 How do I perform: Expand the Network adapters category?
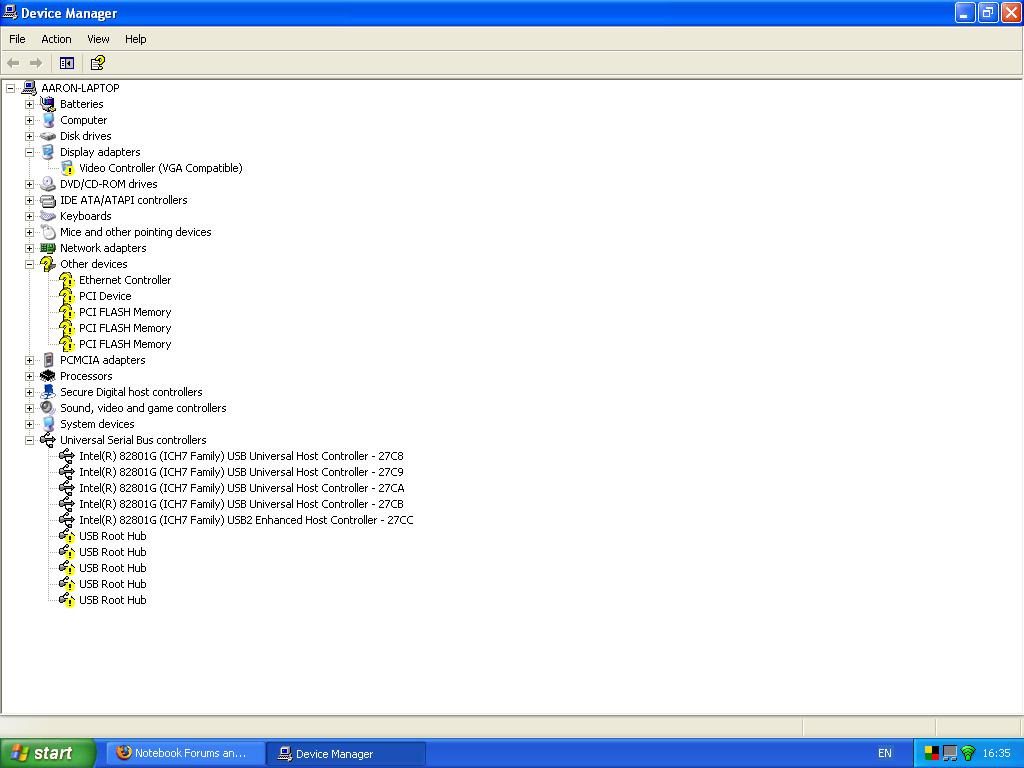click(x=29, y=248)
